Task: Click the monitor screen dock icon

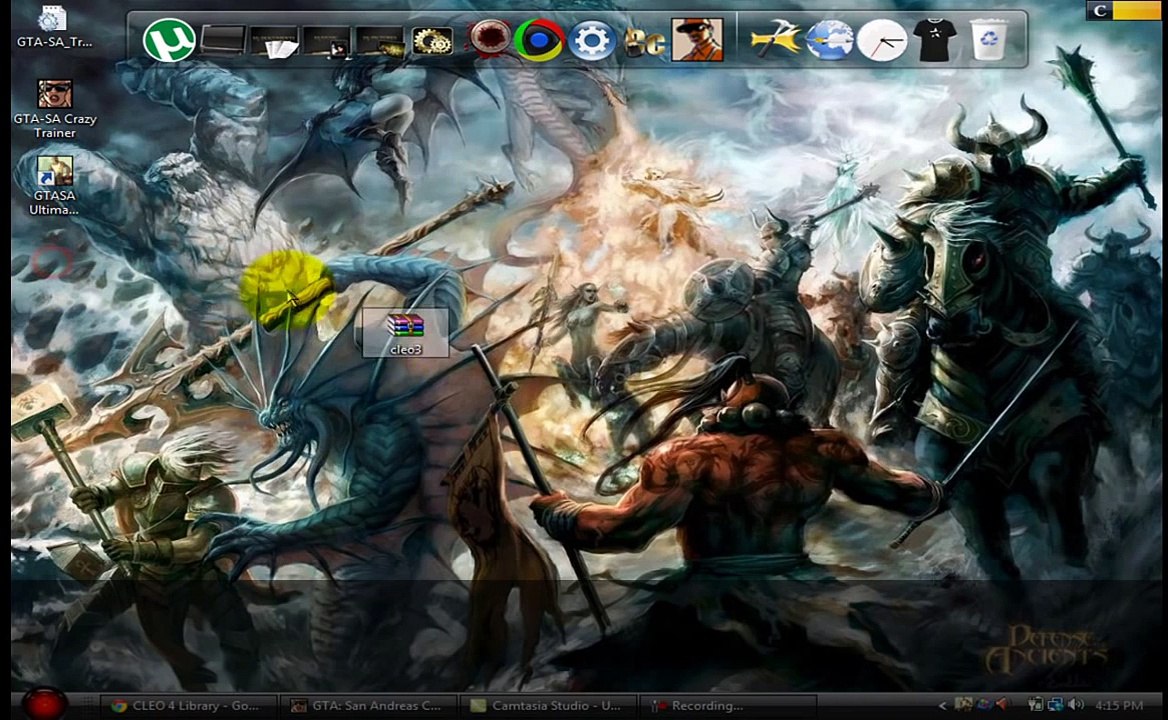Action: (223, 40)
